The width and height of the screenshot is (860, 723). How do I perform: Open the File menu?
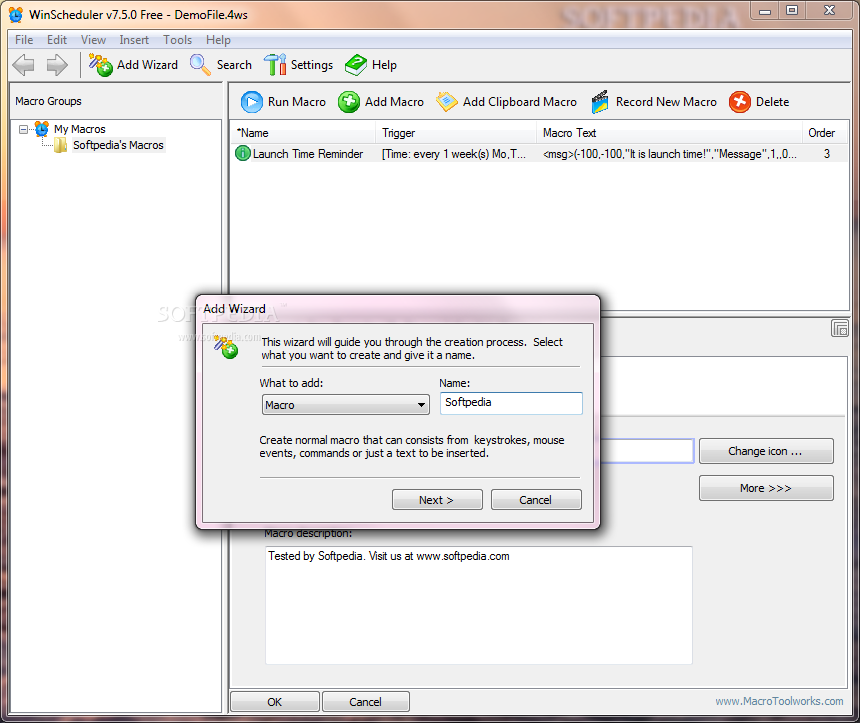(x=24, y=40)
